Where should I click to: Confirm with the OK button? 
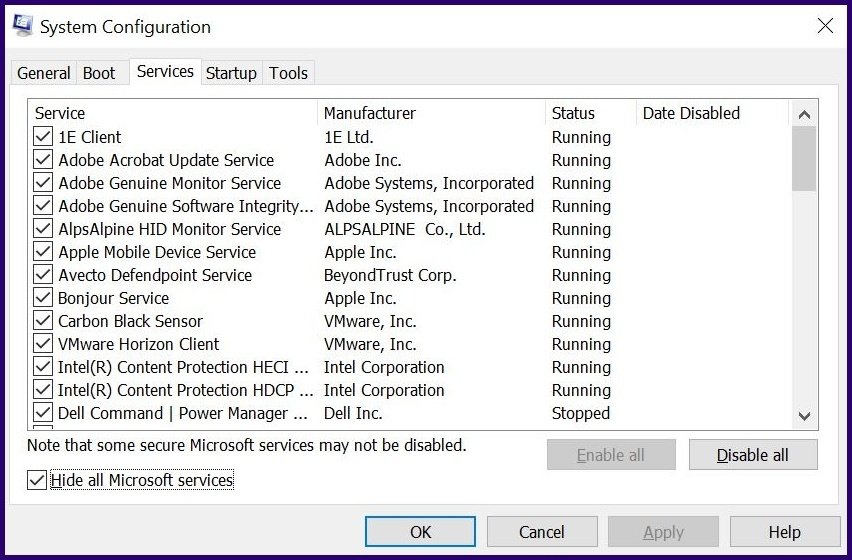click(x=421, y=532)
